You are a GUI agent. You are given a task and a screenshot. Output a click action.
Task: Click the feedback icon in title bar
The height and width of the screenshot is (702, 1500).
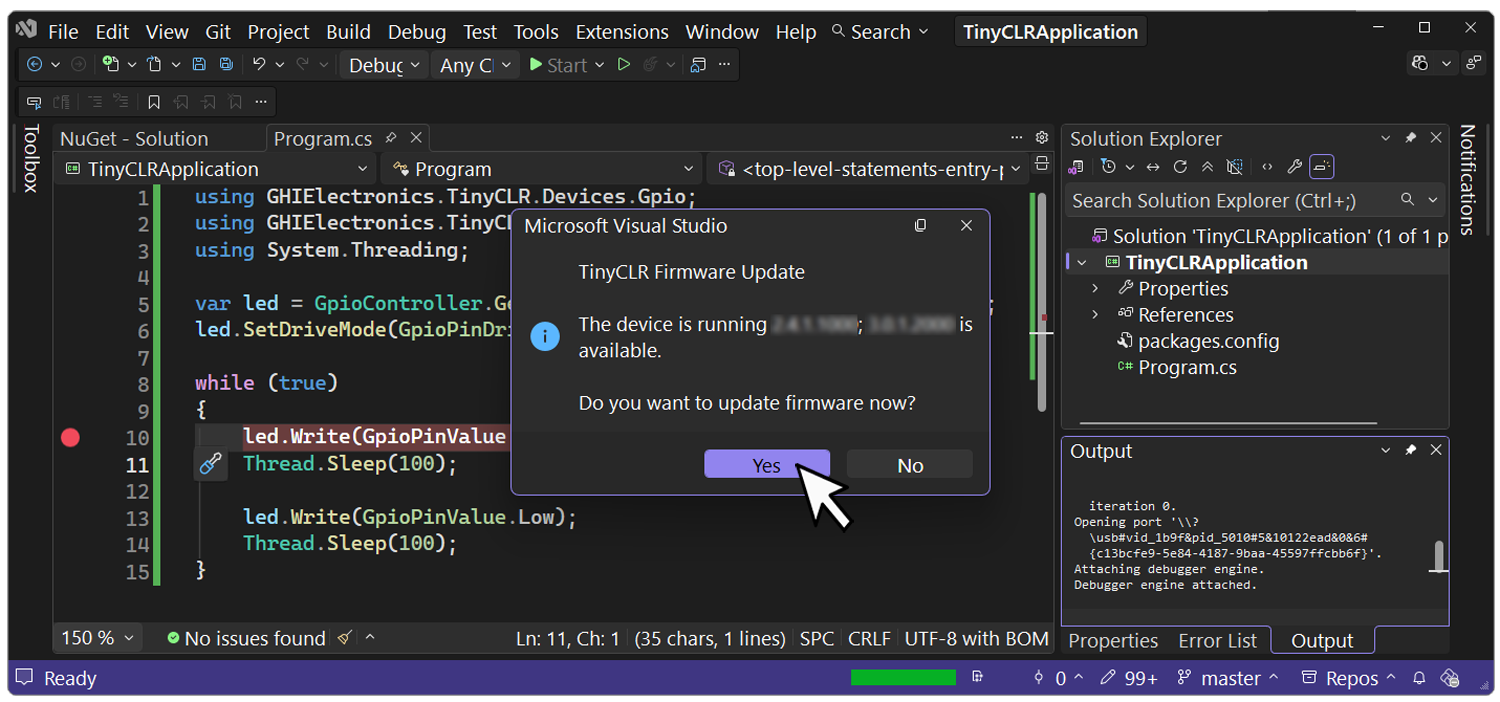click(1473, 63)
